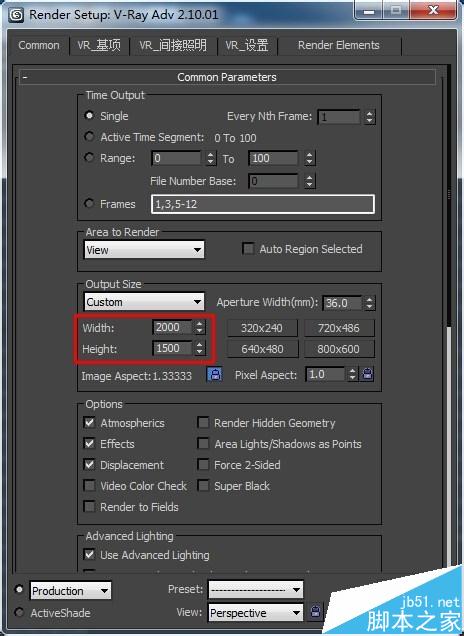Viewport: 464px width, 636px height.
Task: Click the Range start spinner arrows
Action: tap(211, 158)
